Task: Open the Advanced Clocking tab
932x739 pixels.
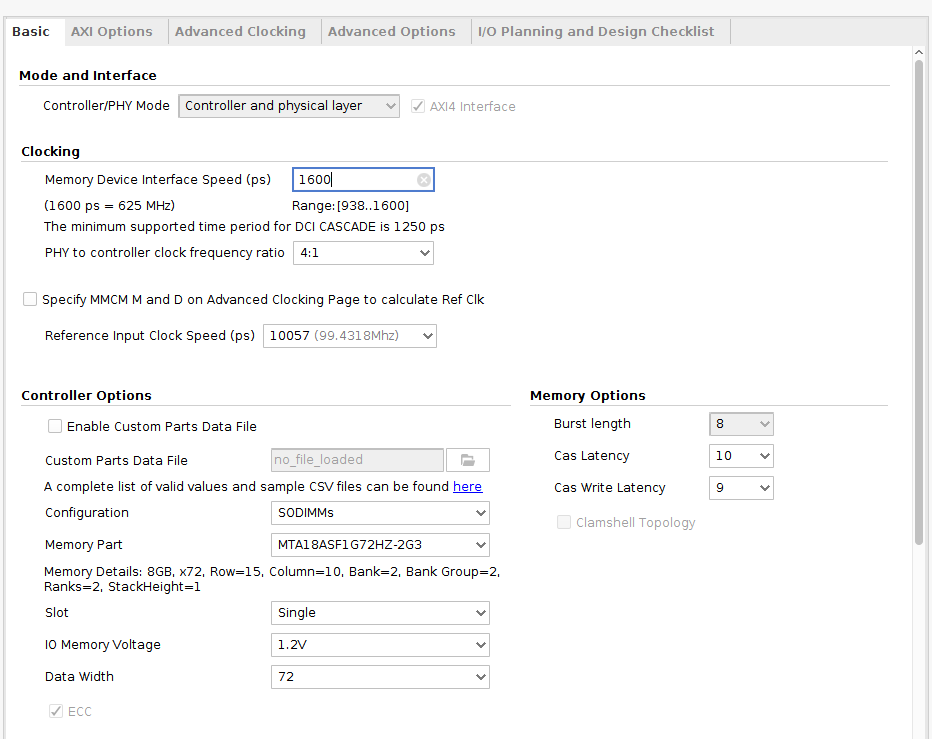Action: (x=240, y=31)
